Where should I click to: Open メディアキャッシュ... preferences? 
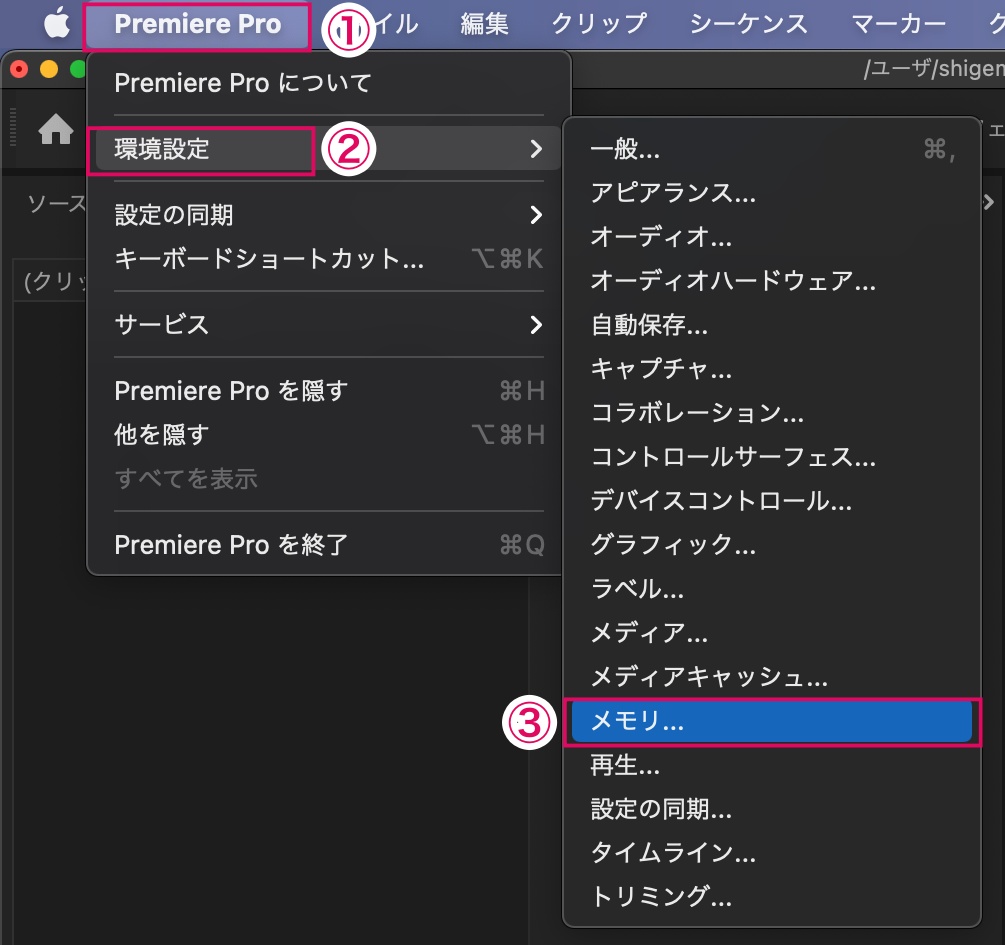772,677
